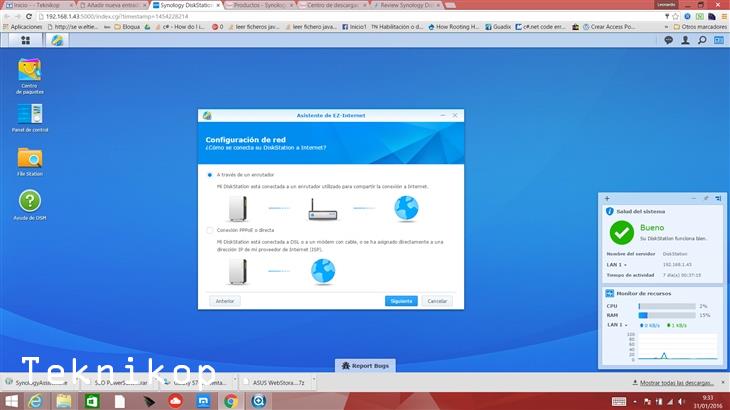Click the Cancelar button
The width and height of the screenshot is (730, 410).
(436, 301)
